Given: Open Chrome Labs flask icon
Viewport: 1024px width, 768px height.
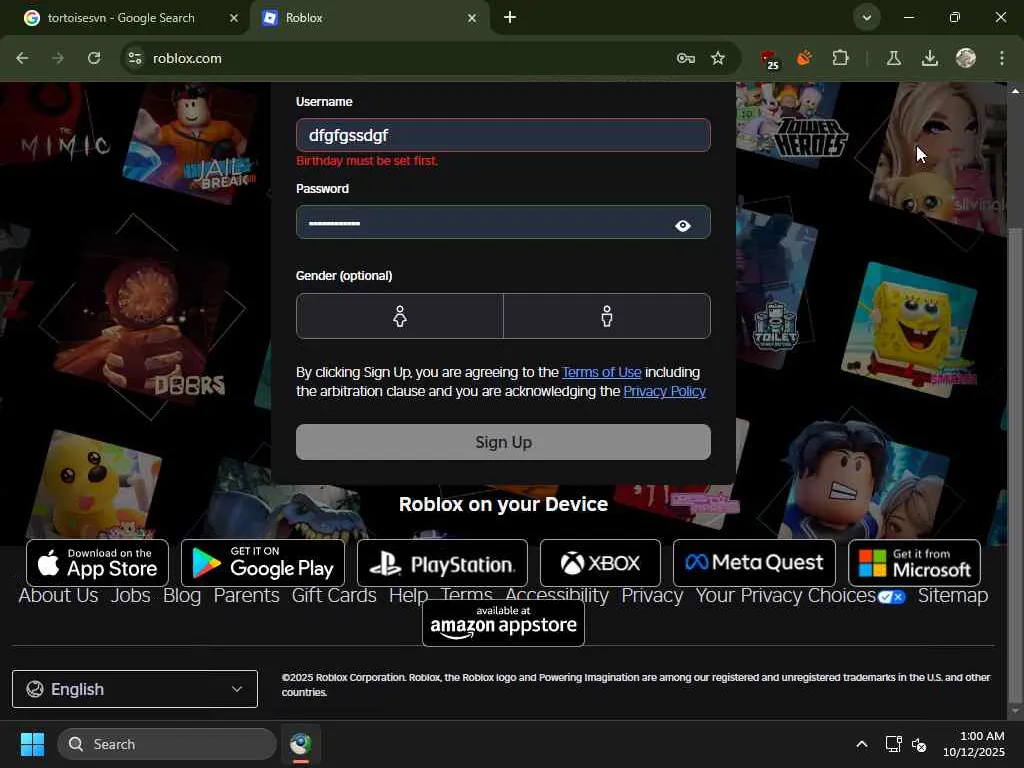Looking at the screenshot, I should [x=893, y=58].
